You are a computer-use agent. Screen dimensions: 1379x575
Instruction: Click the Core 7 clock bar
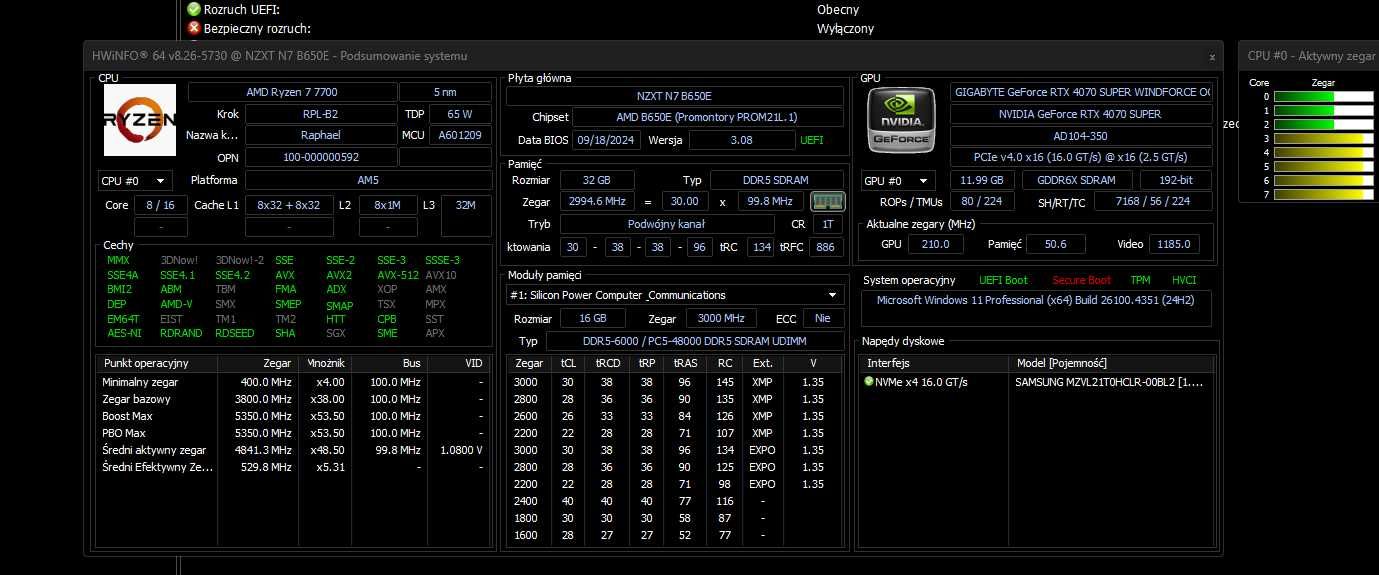point(1324,195)
